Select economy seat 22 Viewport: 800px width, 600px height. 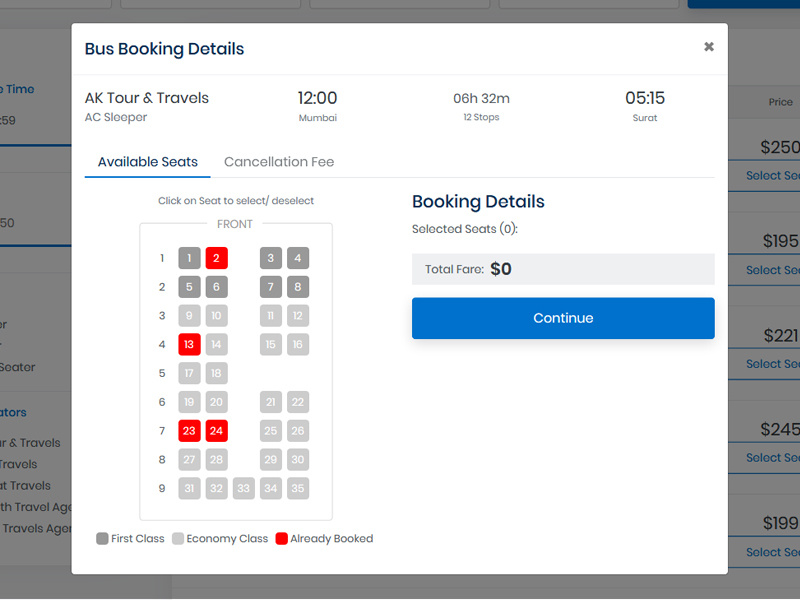click(x=300, y=402)
